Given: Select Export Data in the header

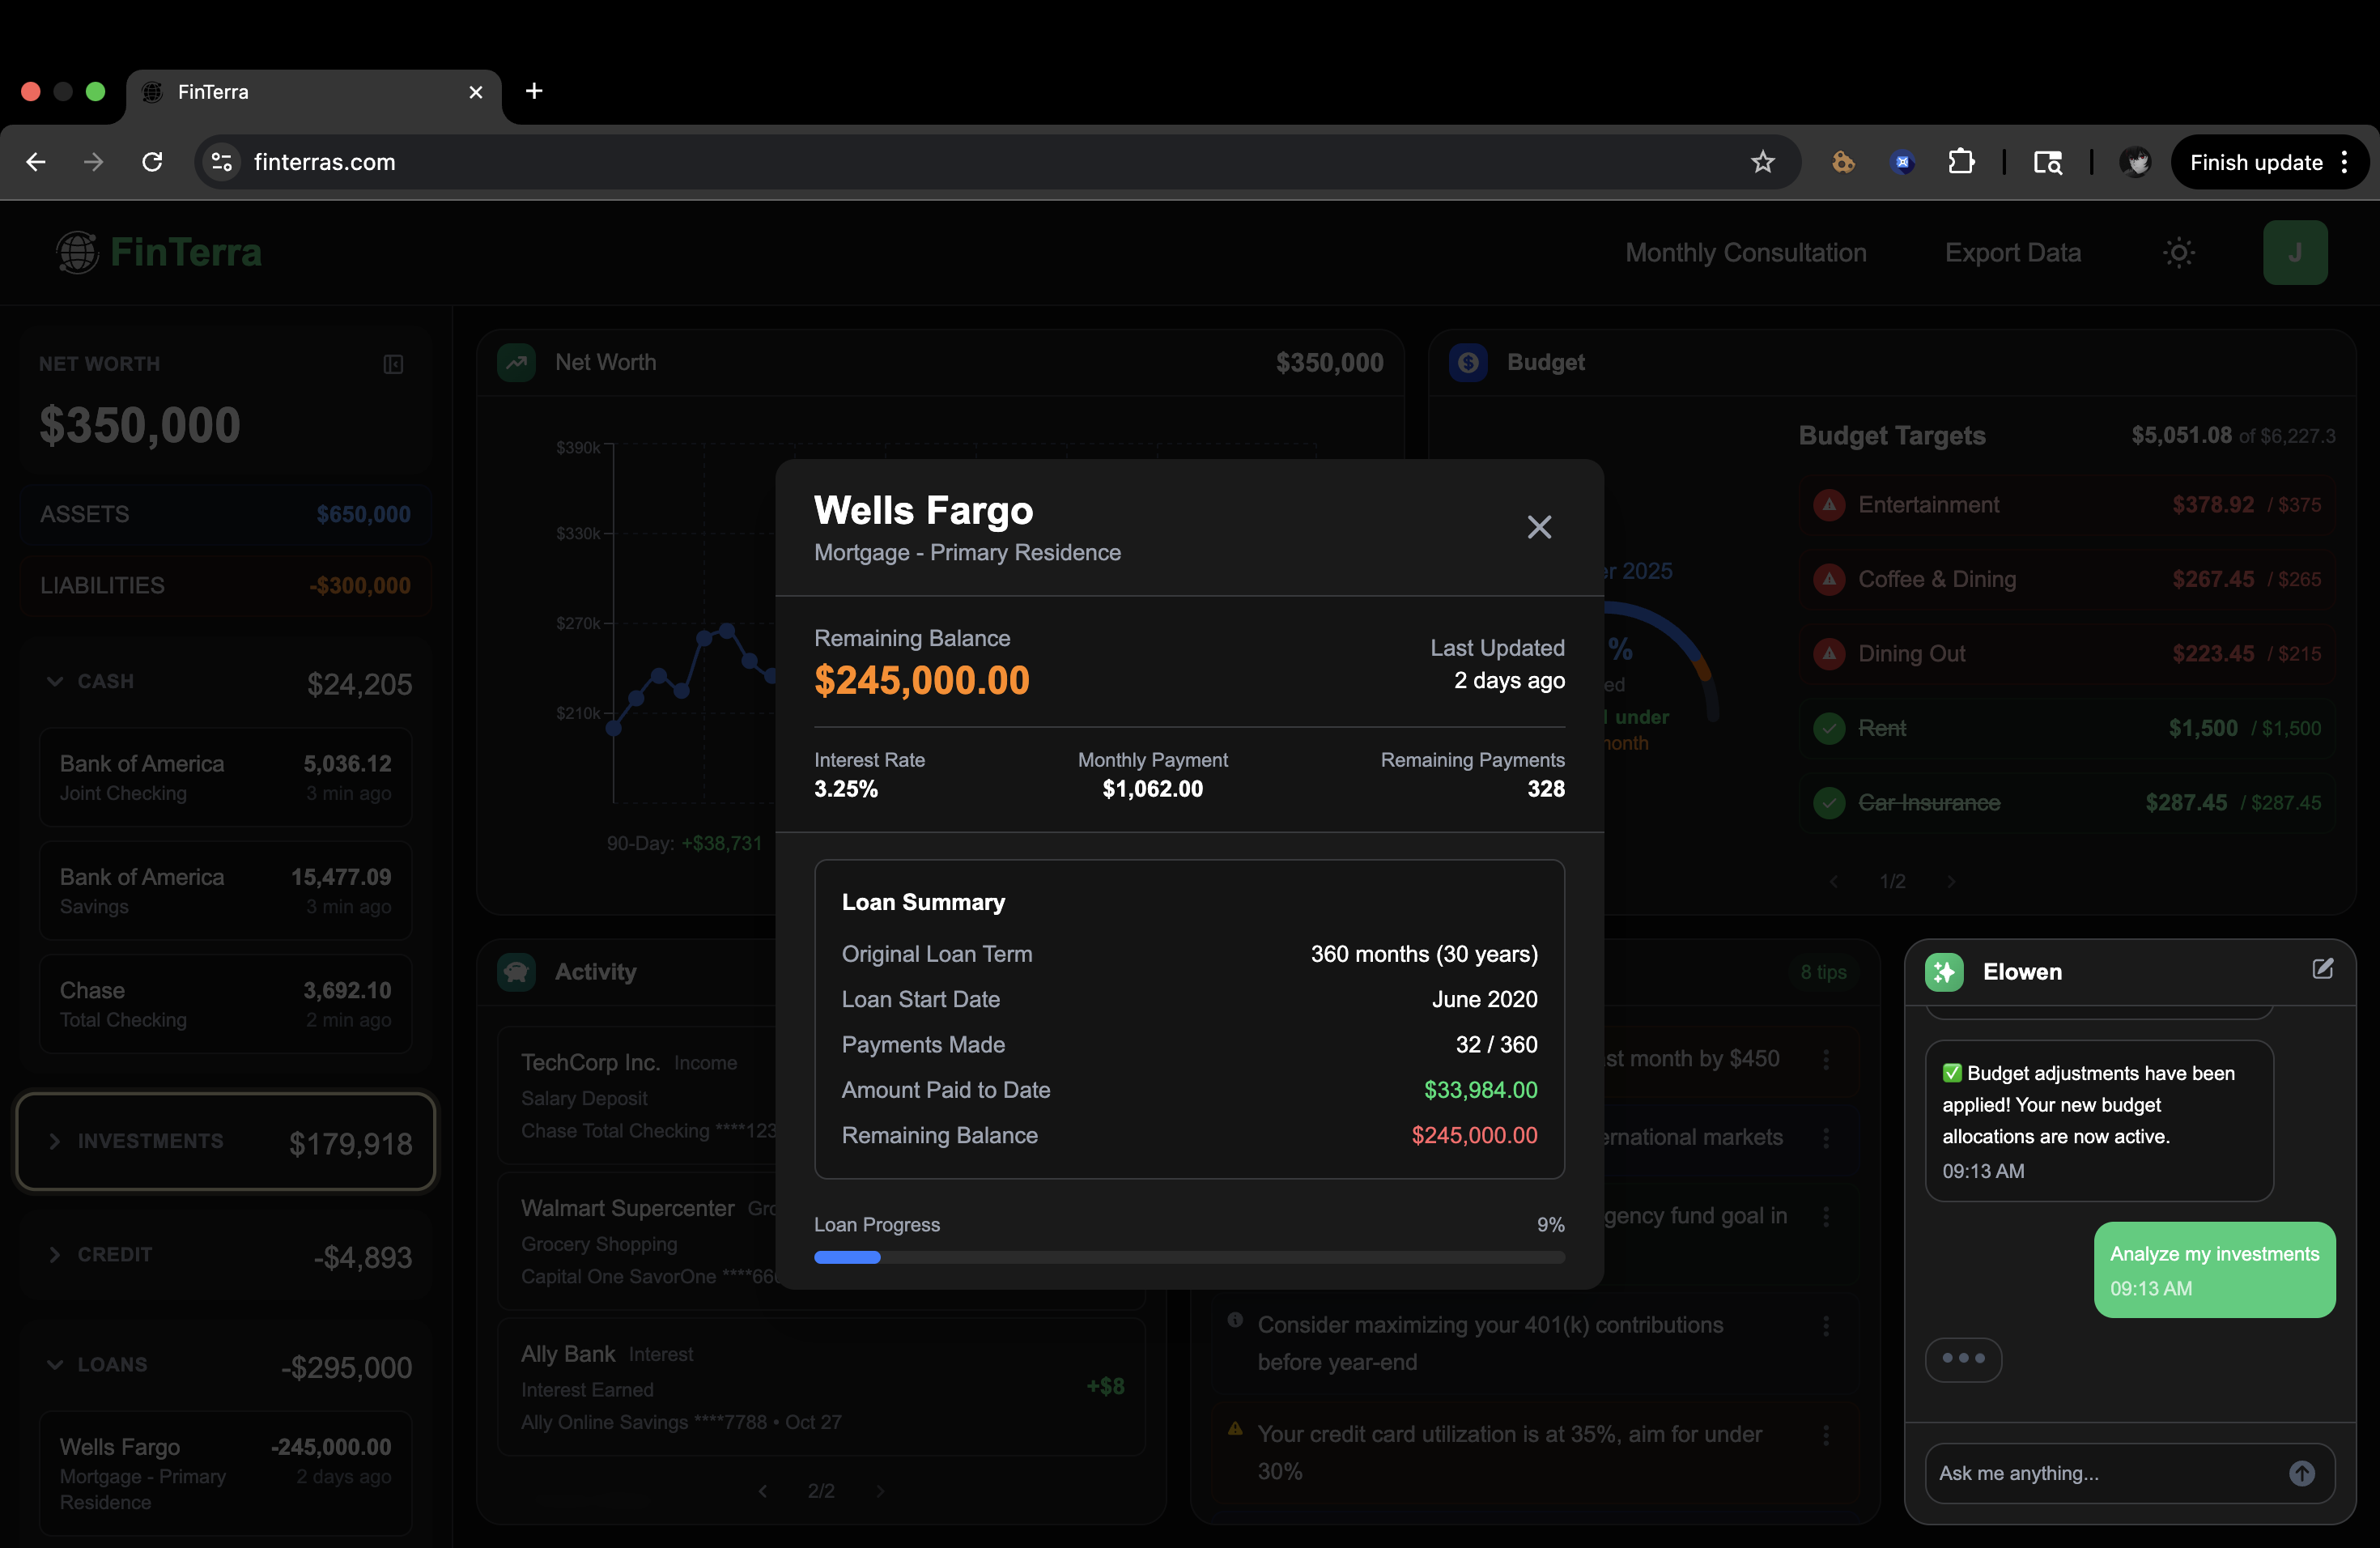Looking at the screenshot, I should tap(2012, 253).
